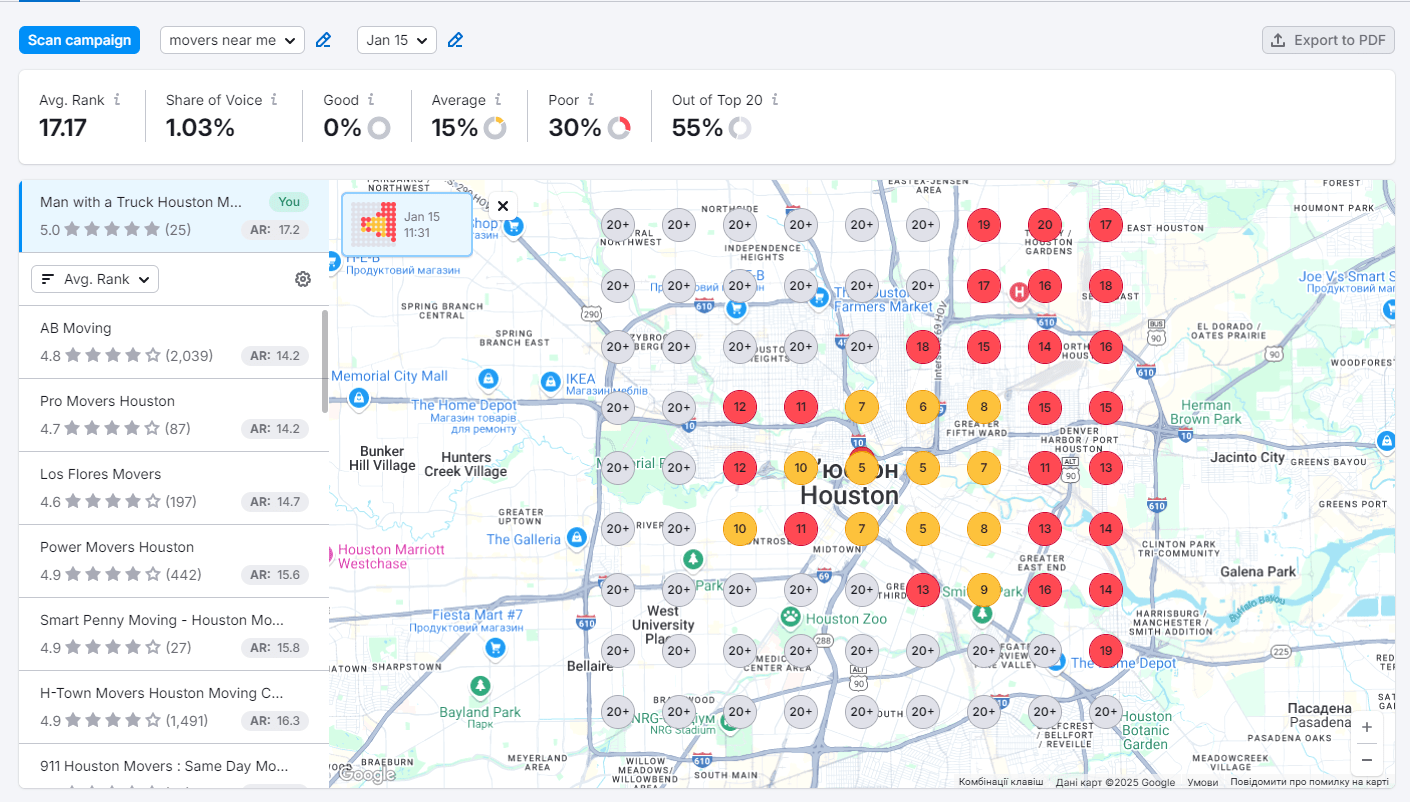Select H-Town Movers Houston Moving row
Screen dimensions: 1410x802
click(x=174, y=707)
